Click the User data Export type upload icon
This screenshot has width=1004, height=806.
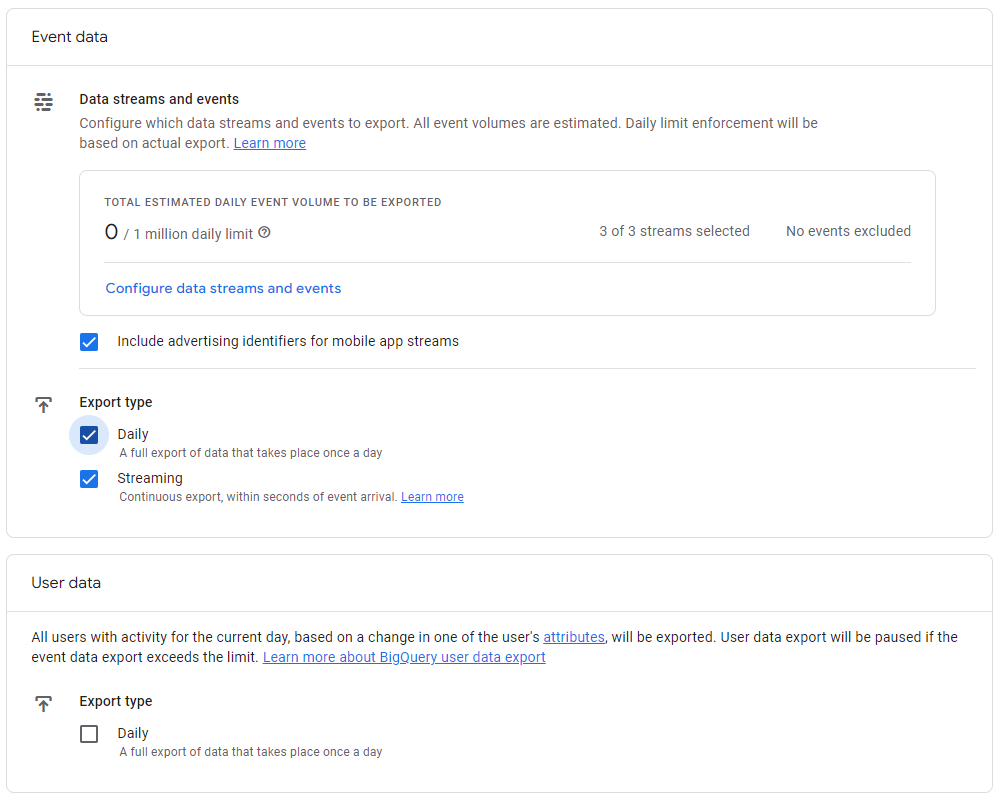[x=43, y=704]
